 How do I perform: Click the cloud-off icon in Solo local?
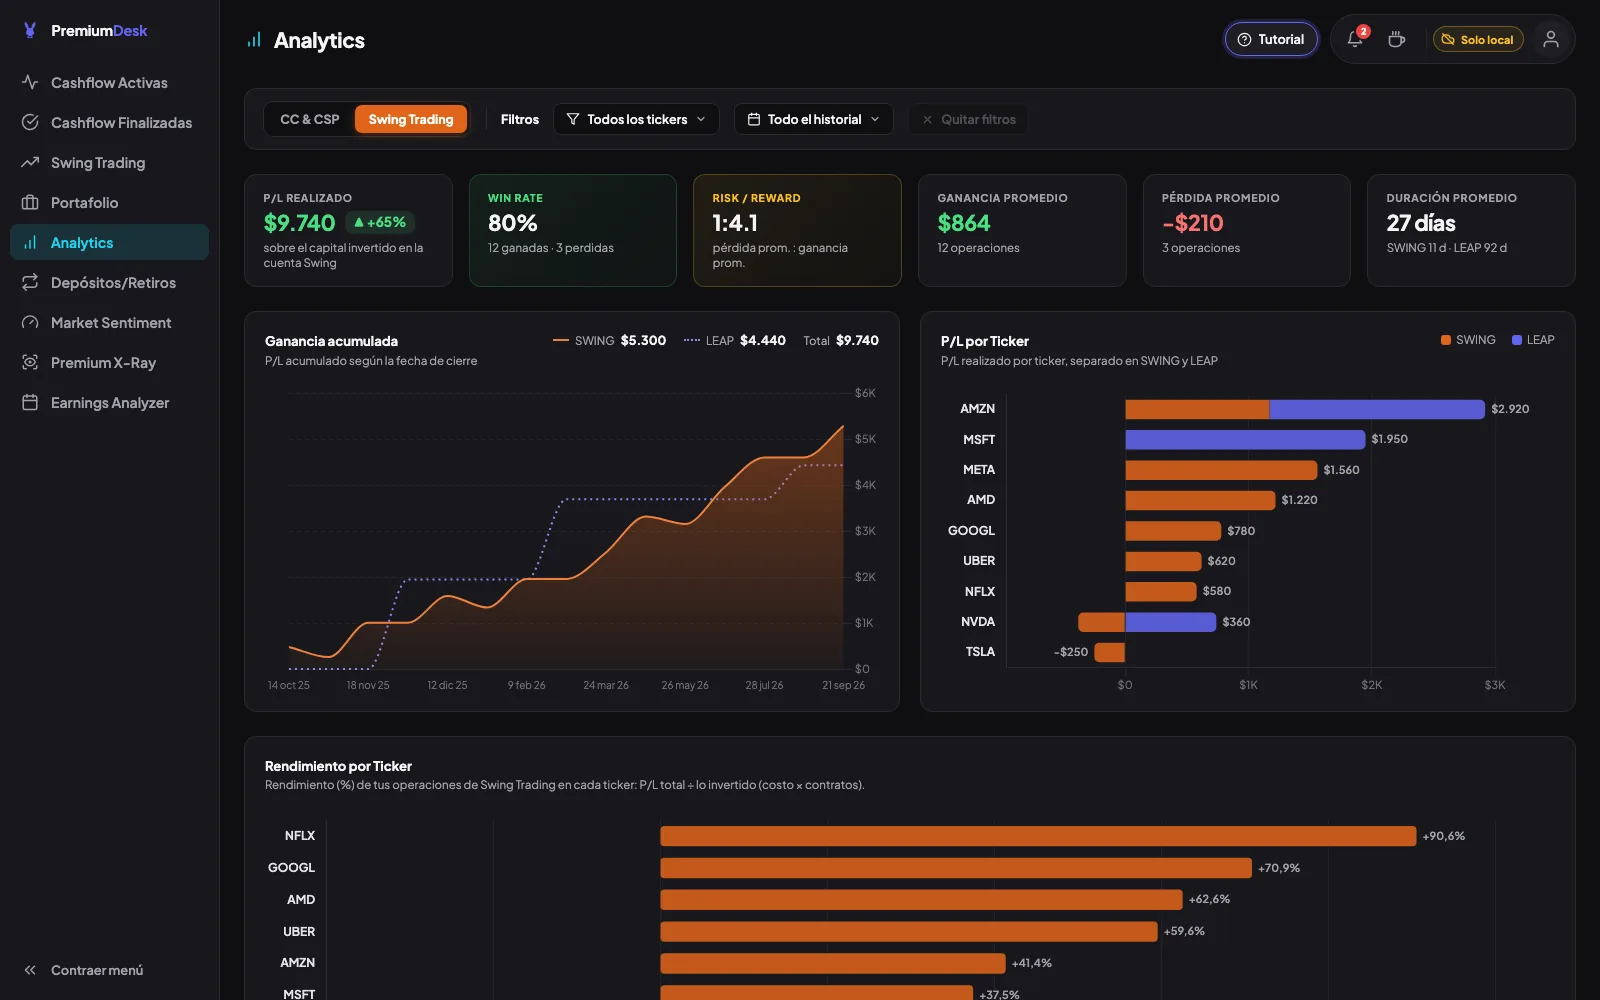[1448, 40]
